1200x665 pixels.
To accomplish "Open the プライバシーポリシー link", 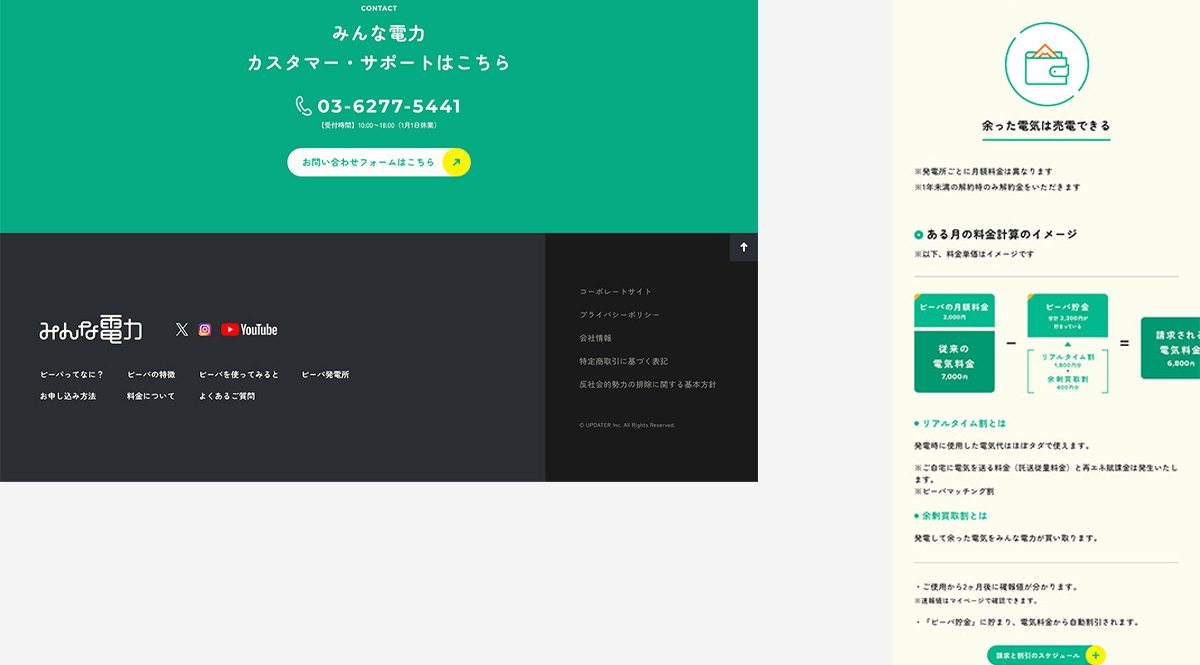I will (620, 315).
